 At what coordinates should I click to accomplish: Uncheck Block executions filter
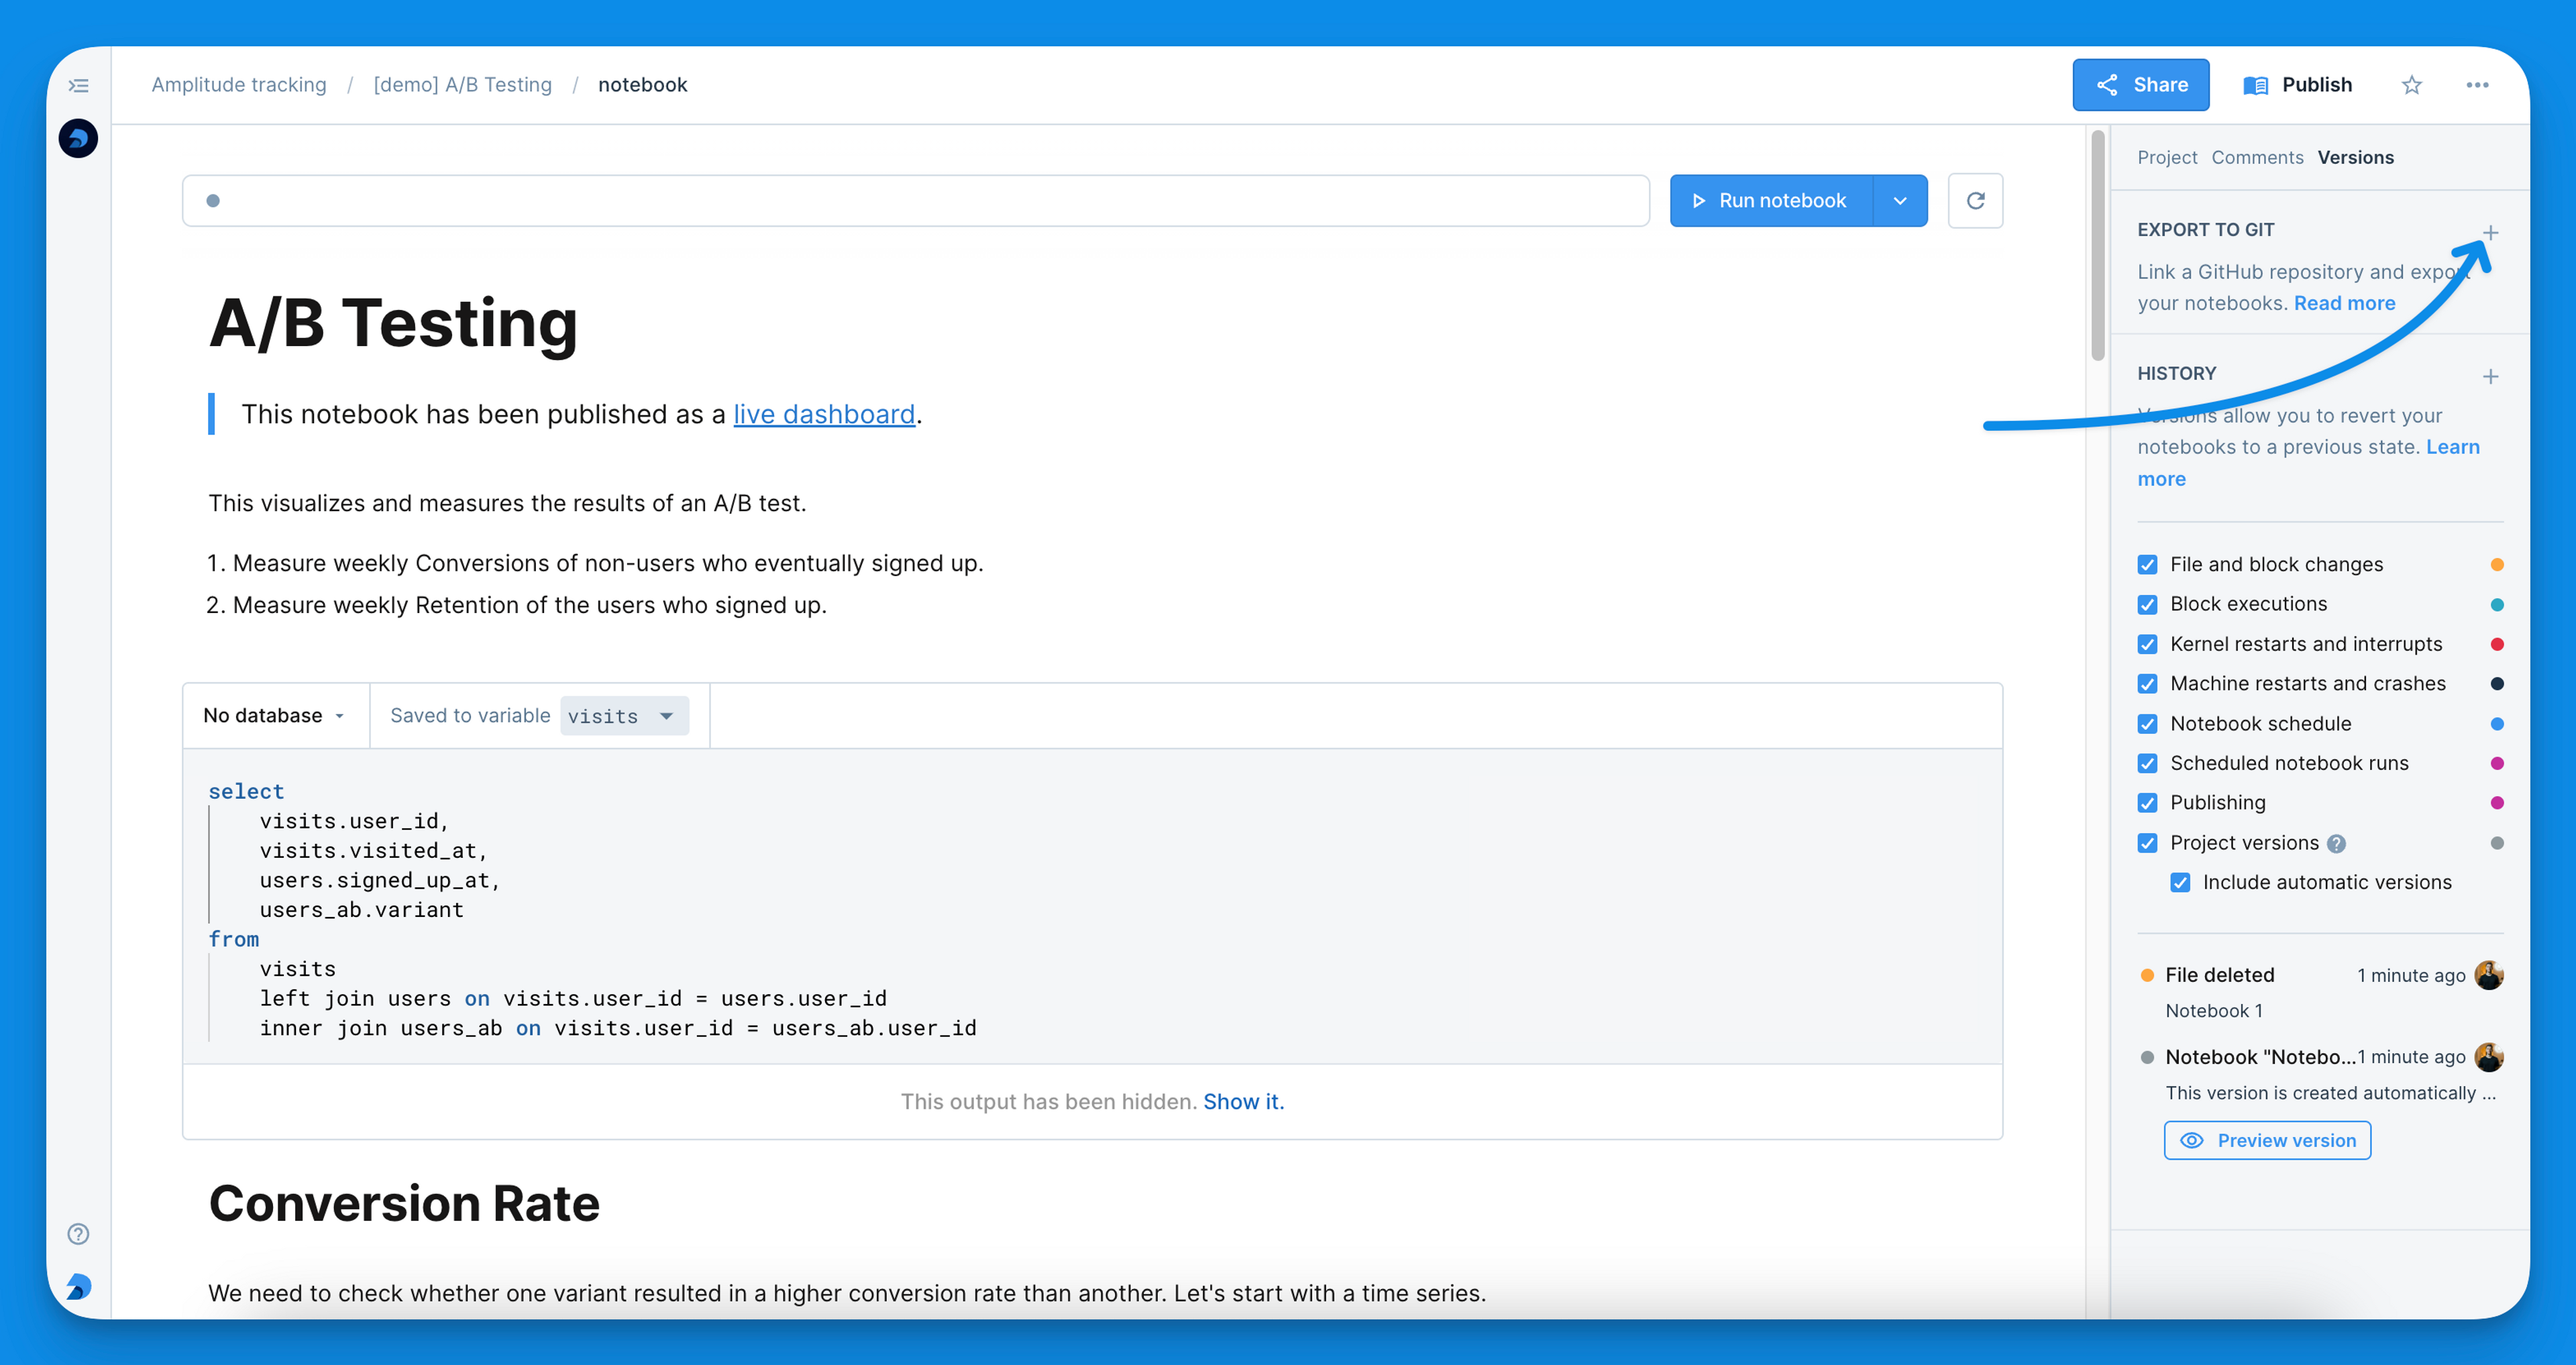click(2147, 605)
